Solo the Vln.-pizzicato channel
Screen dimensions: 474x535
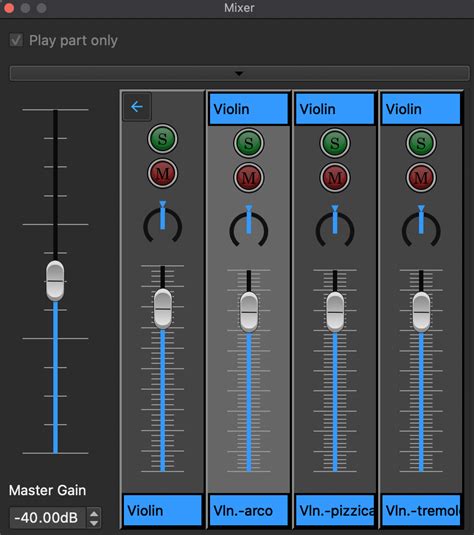click(335, 143)
